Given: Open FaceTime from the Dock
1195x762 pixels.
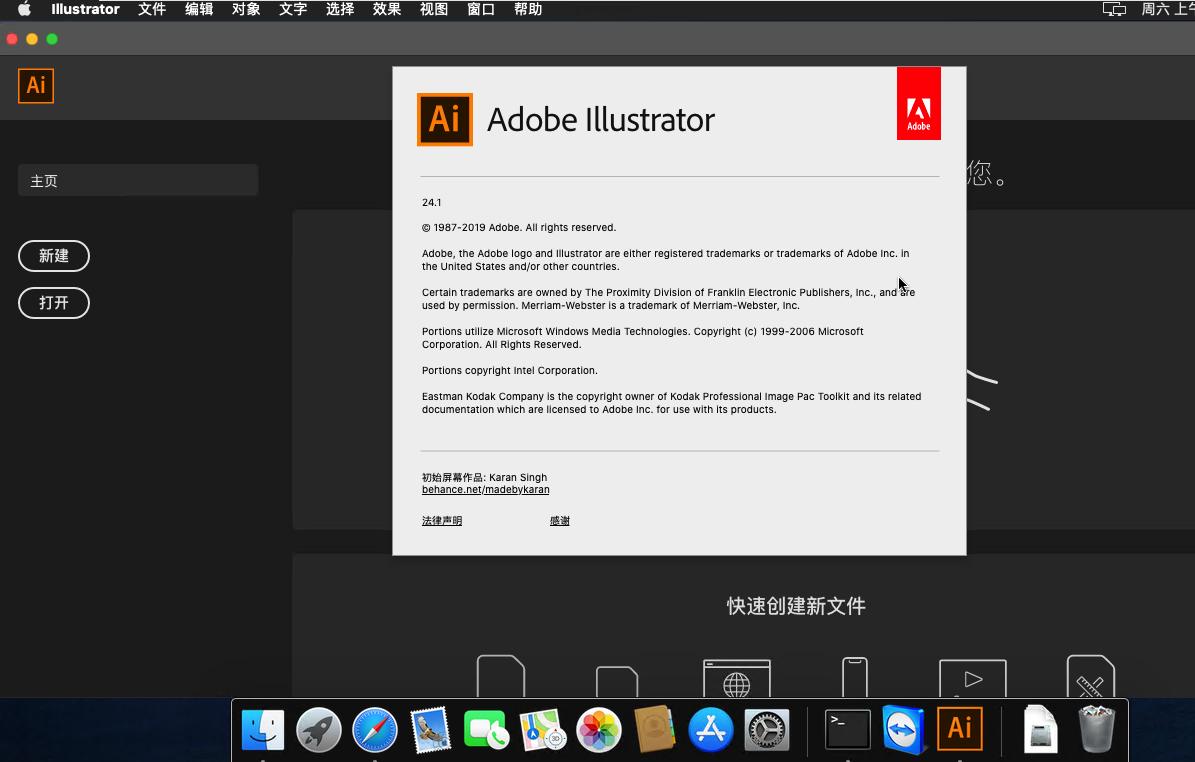Looking at the screenshot, I should (x=486, y=730).
